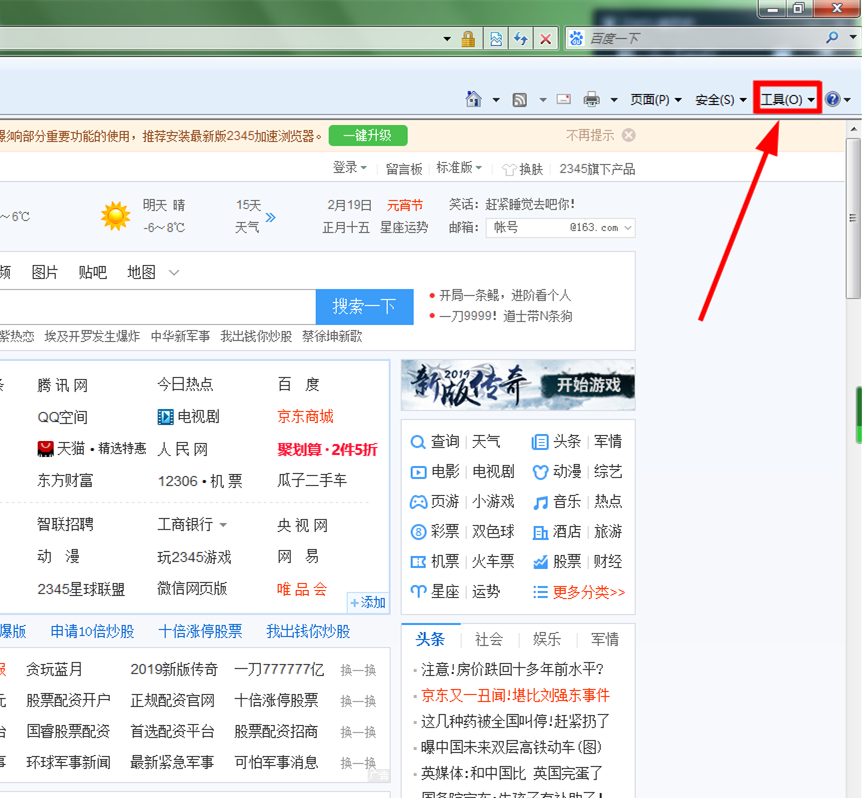The height and width of the screenshot is (798, 862).
Task: Click the refresh arrows icon
Action: point(520,38)
